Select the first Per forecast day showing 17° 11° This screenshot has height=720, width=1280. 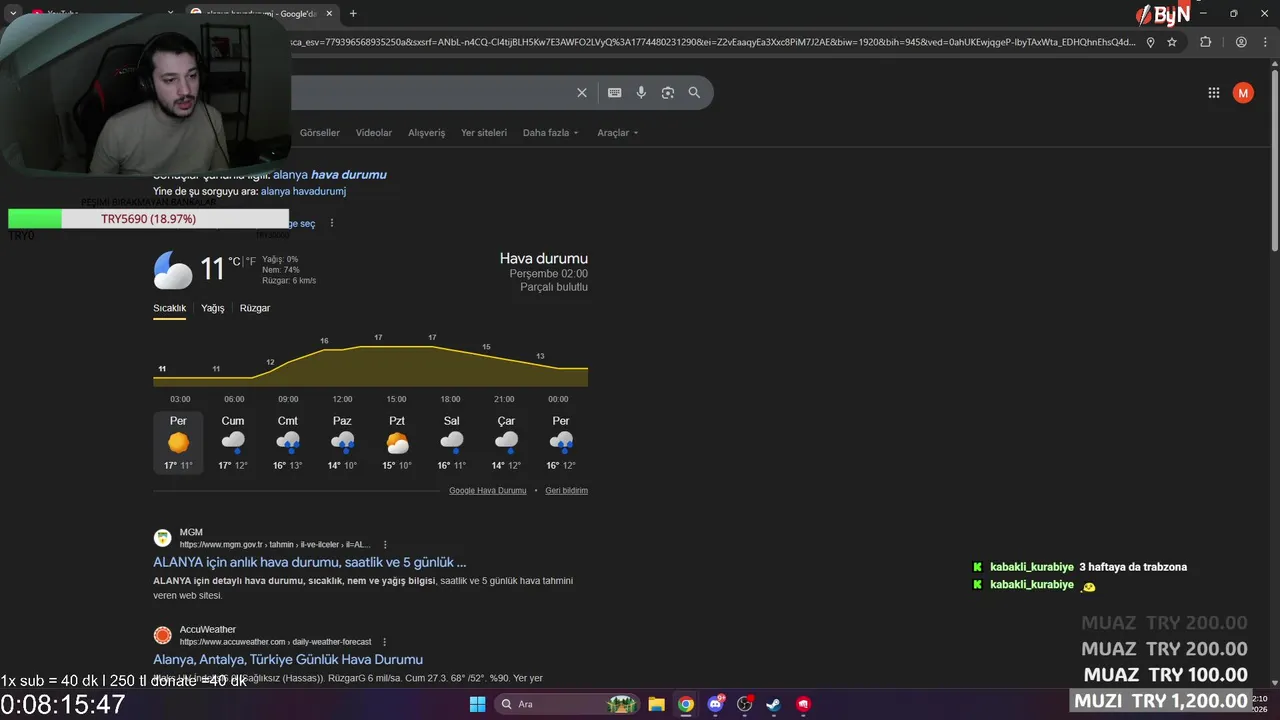click(x=178, y=442)
